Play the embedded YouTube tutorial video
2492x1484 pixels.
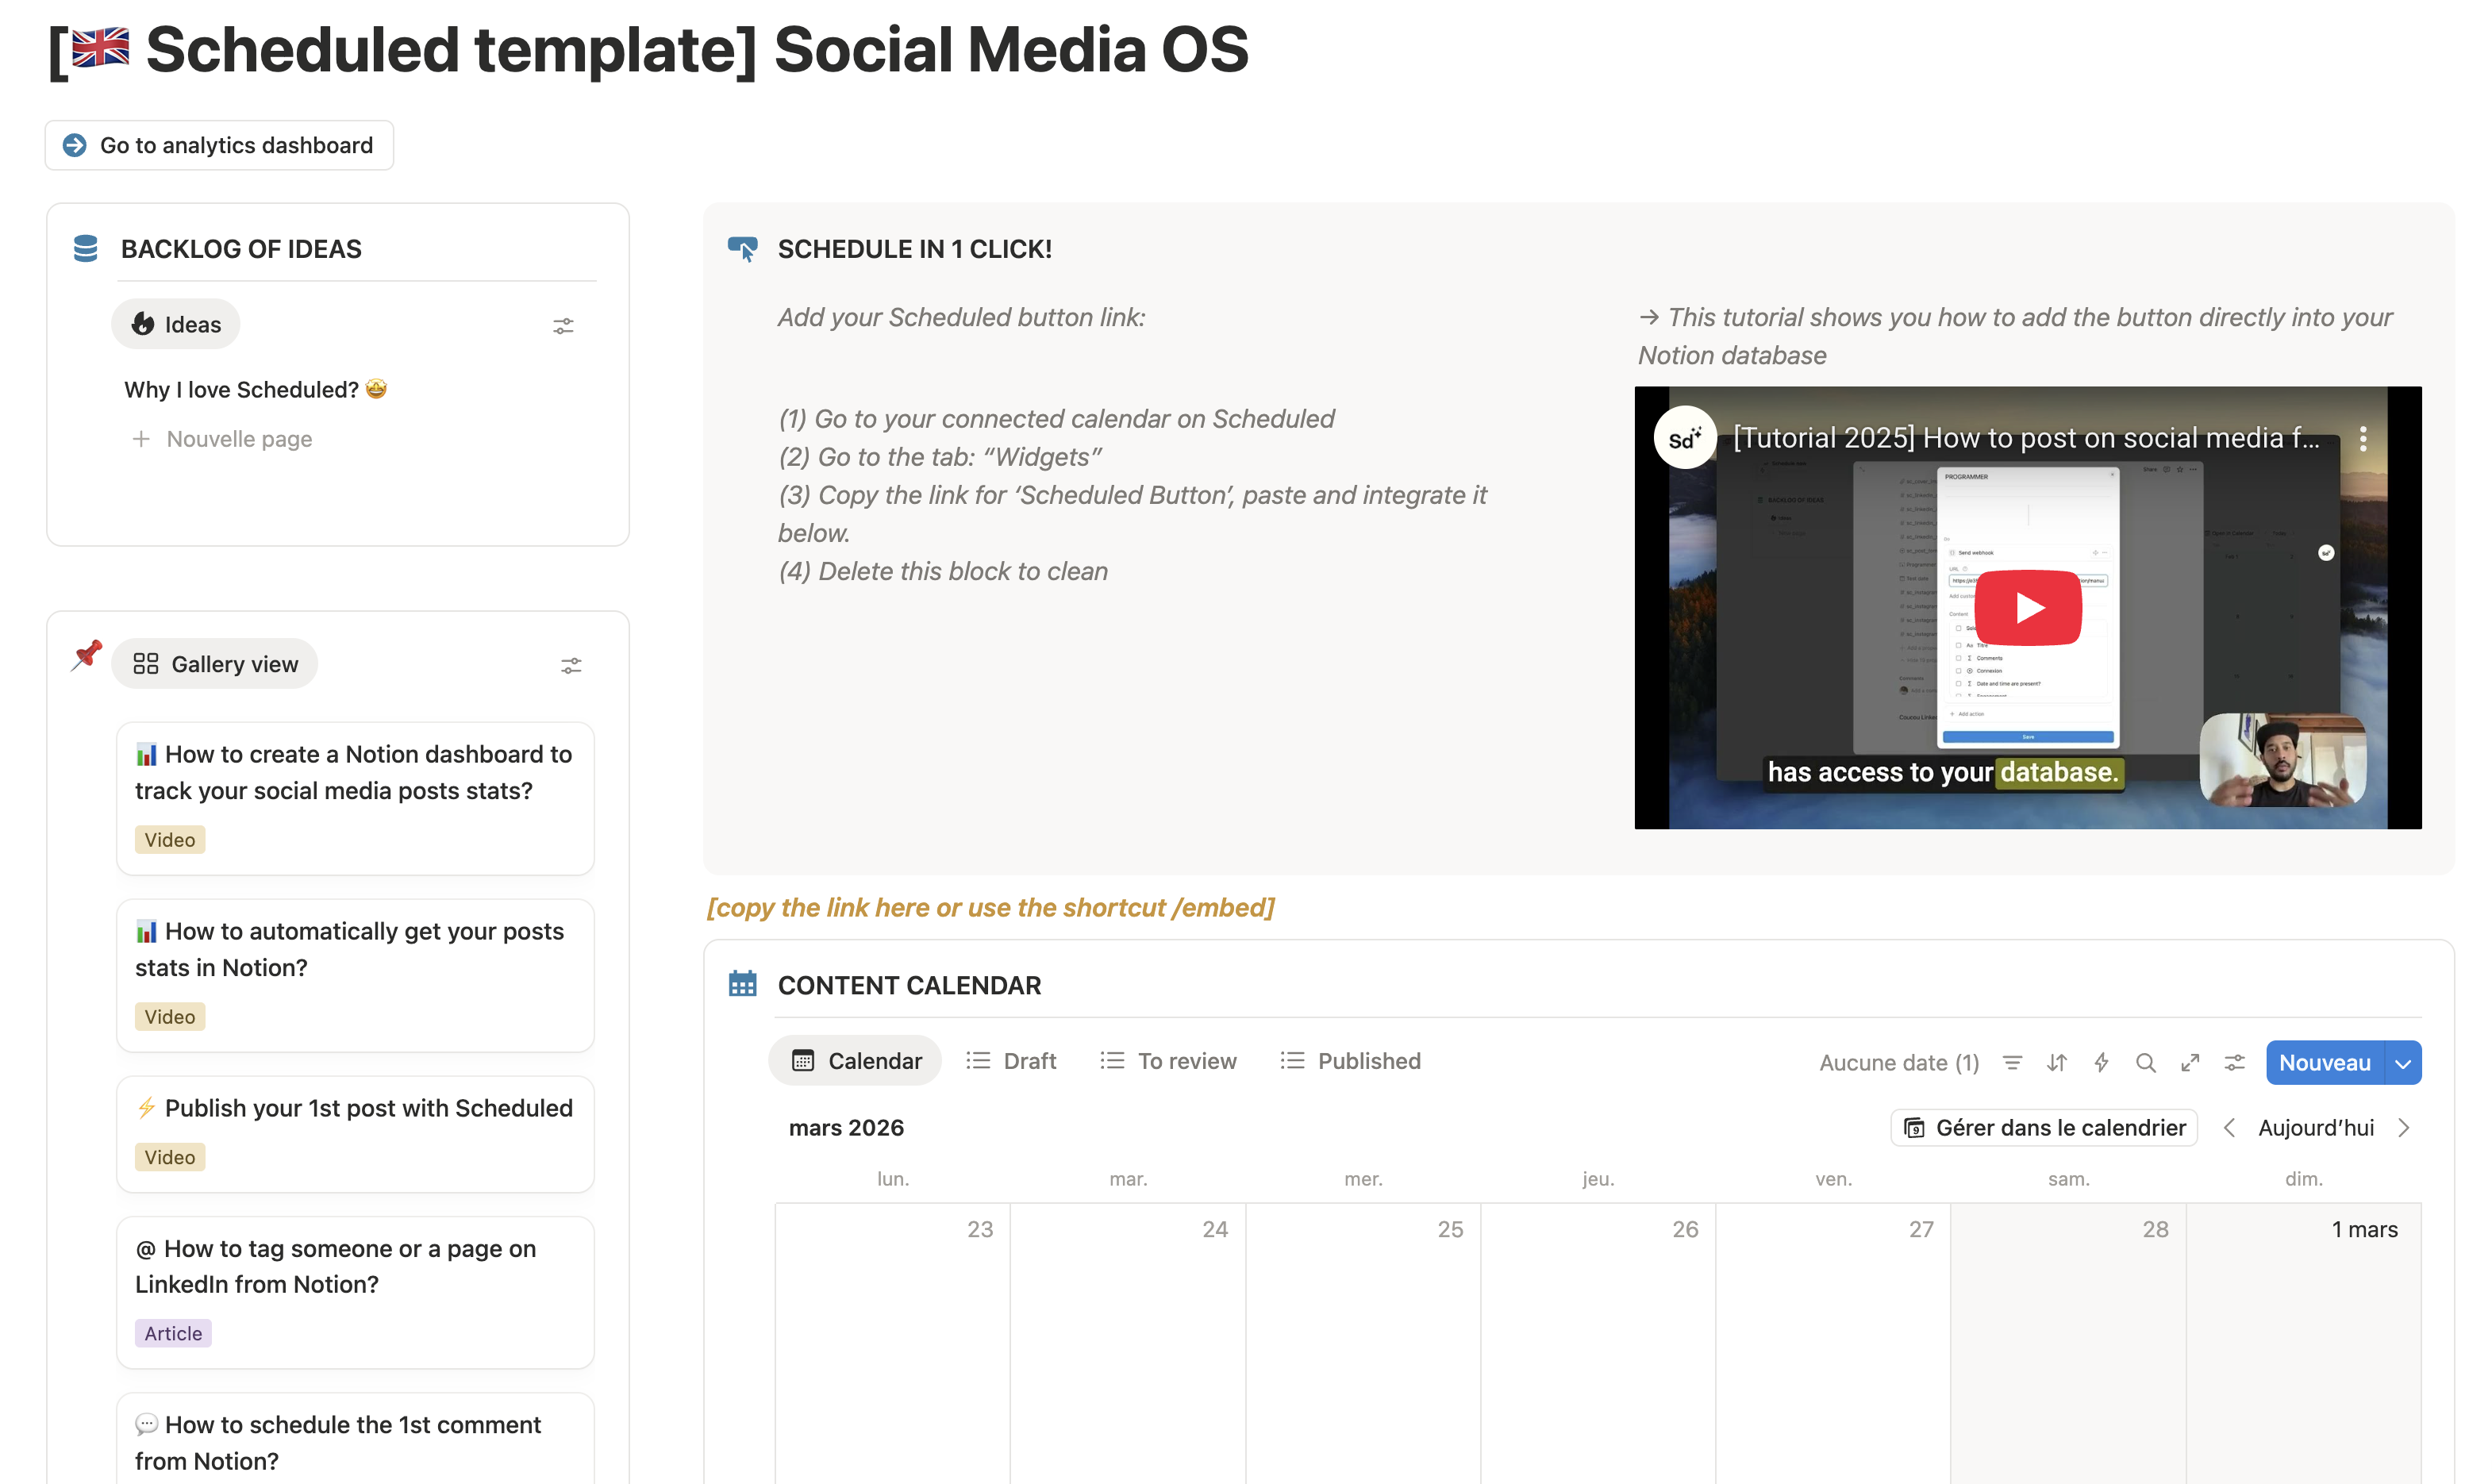[x=2028, y=607]
